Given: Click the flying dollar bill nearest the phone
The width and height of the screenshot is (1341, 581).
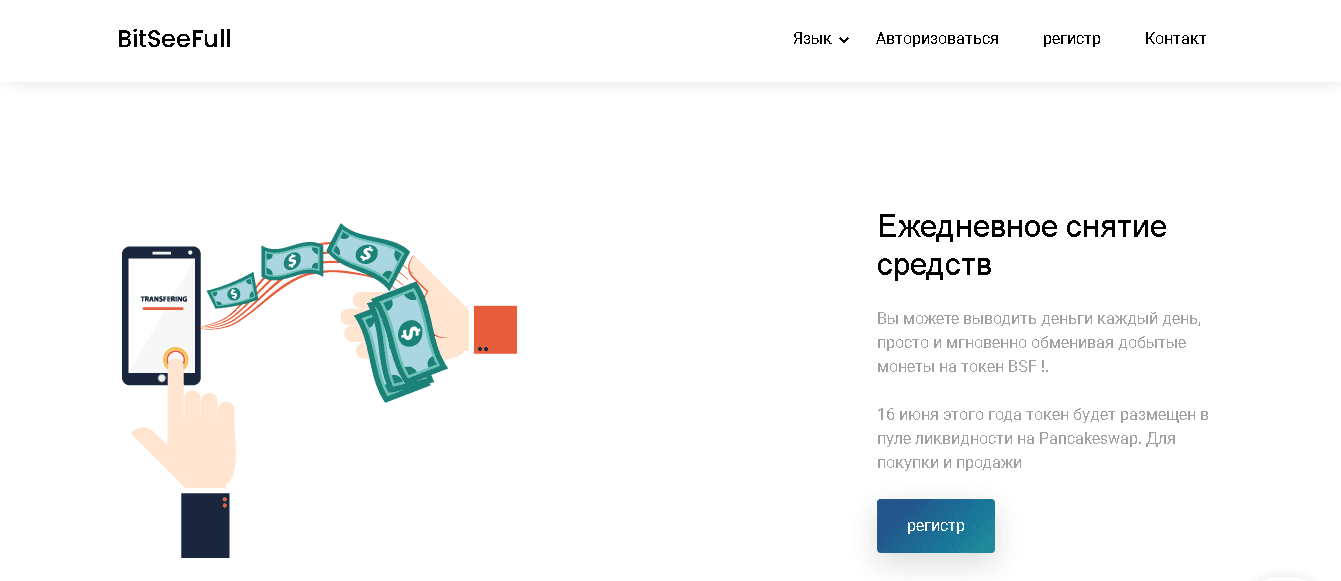Looking at the screenshot, I should 232,291.
